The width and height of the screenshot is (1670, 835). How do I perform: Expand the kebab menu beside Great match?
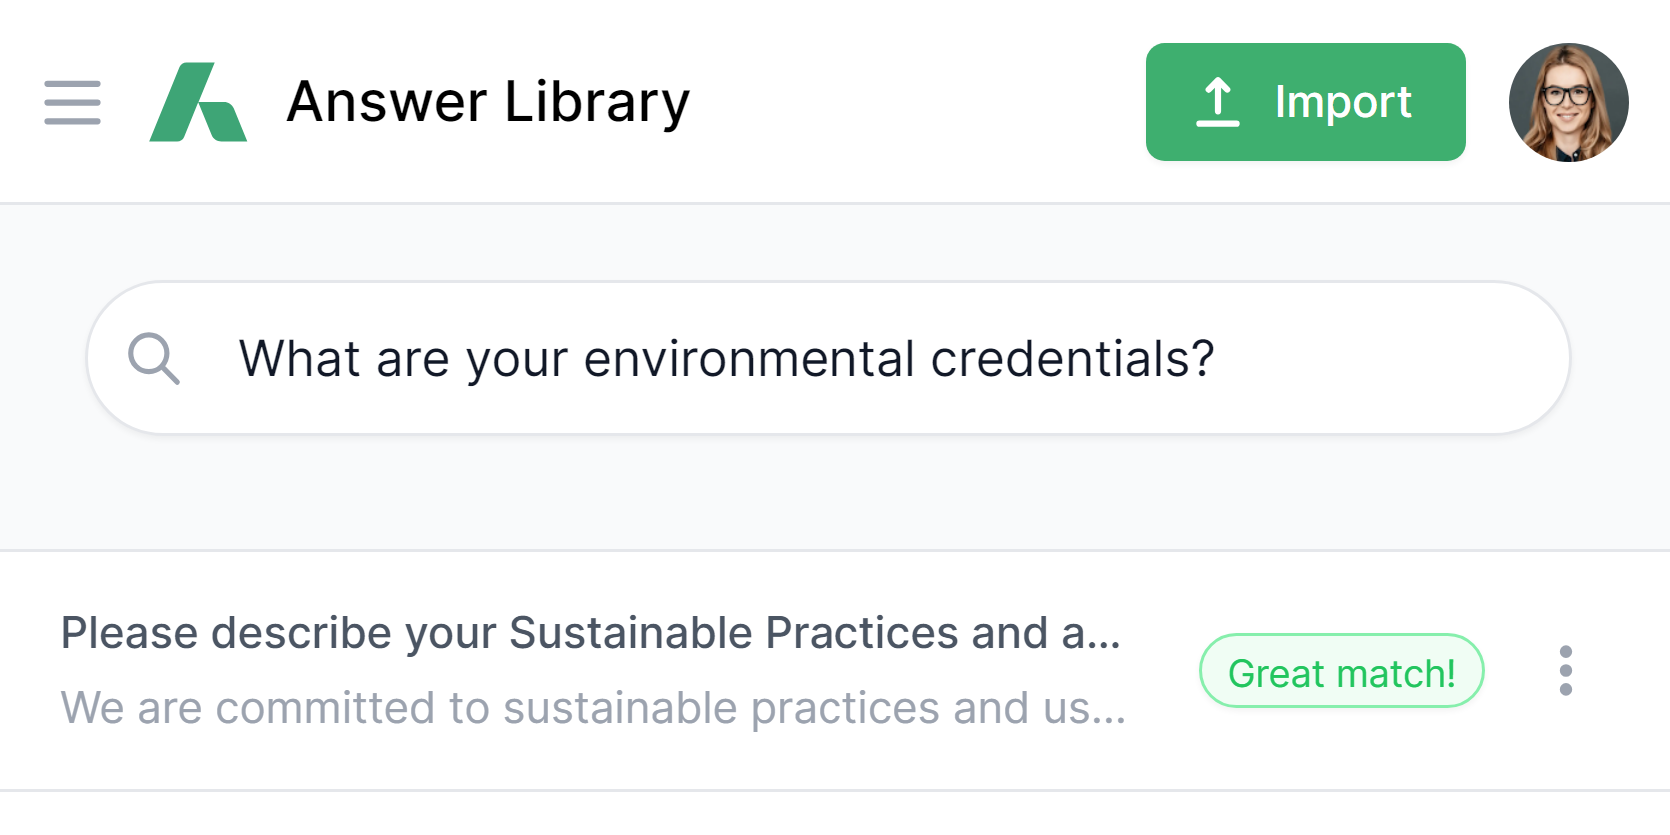point(1565,670)
